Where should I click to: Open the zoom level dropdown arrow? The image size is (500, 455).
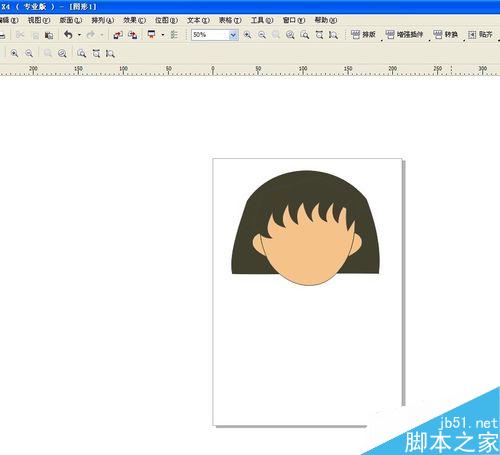pos(233,35)
